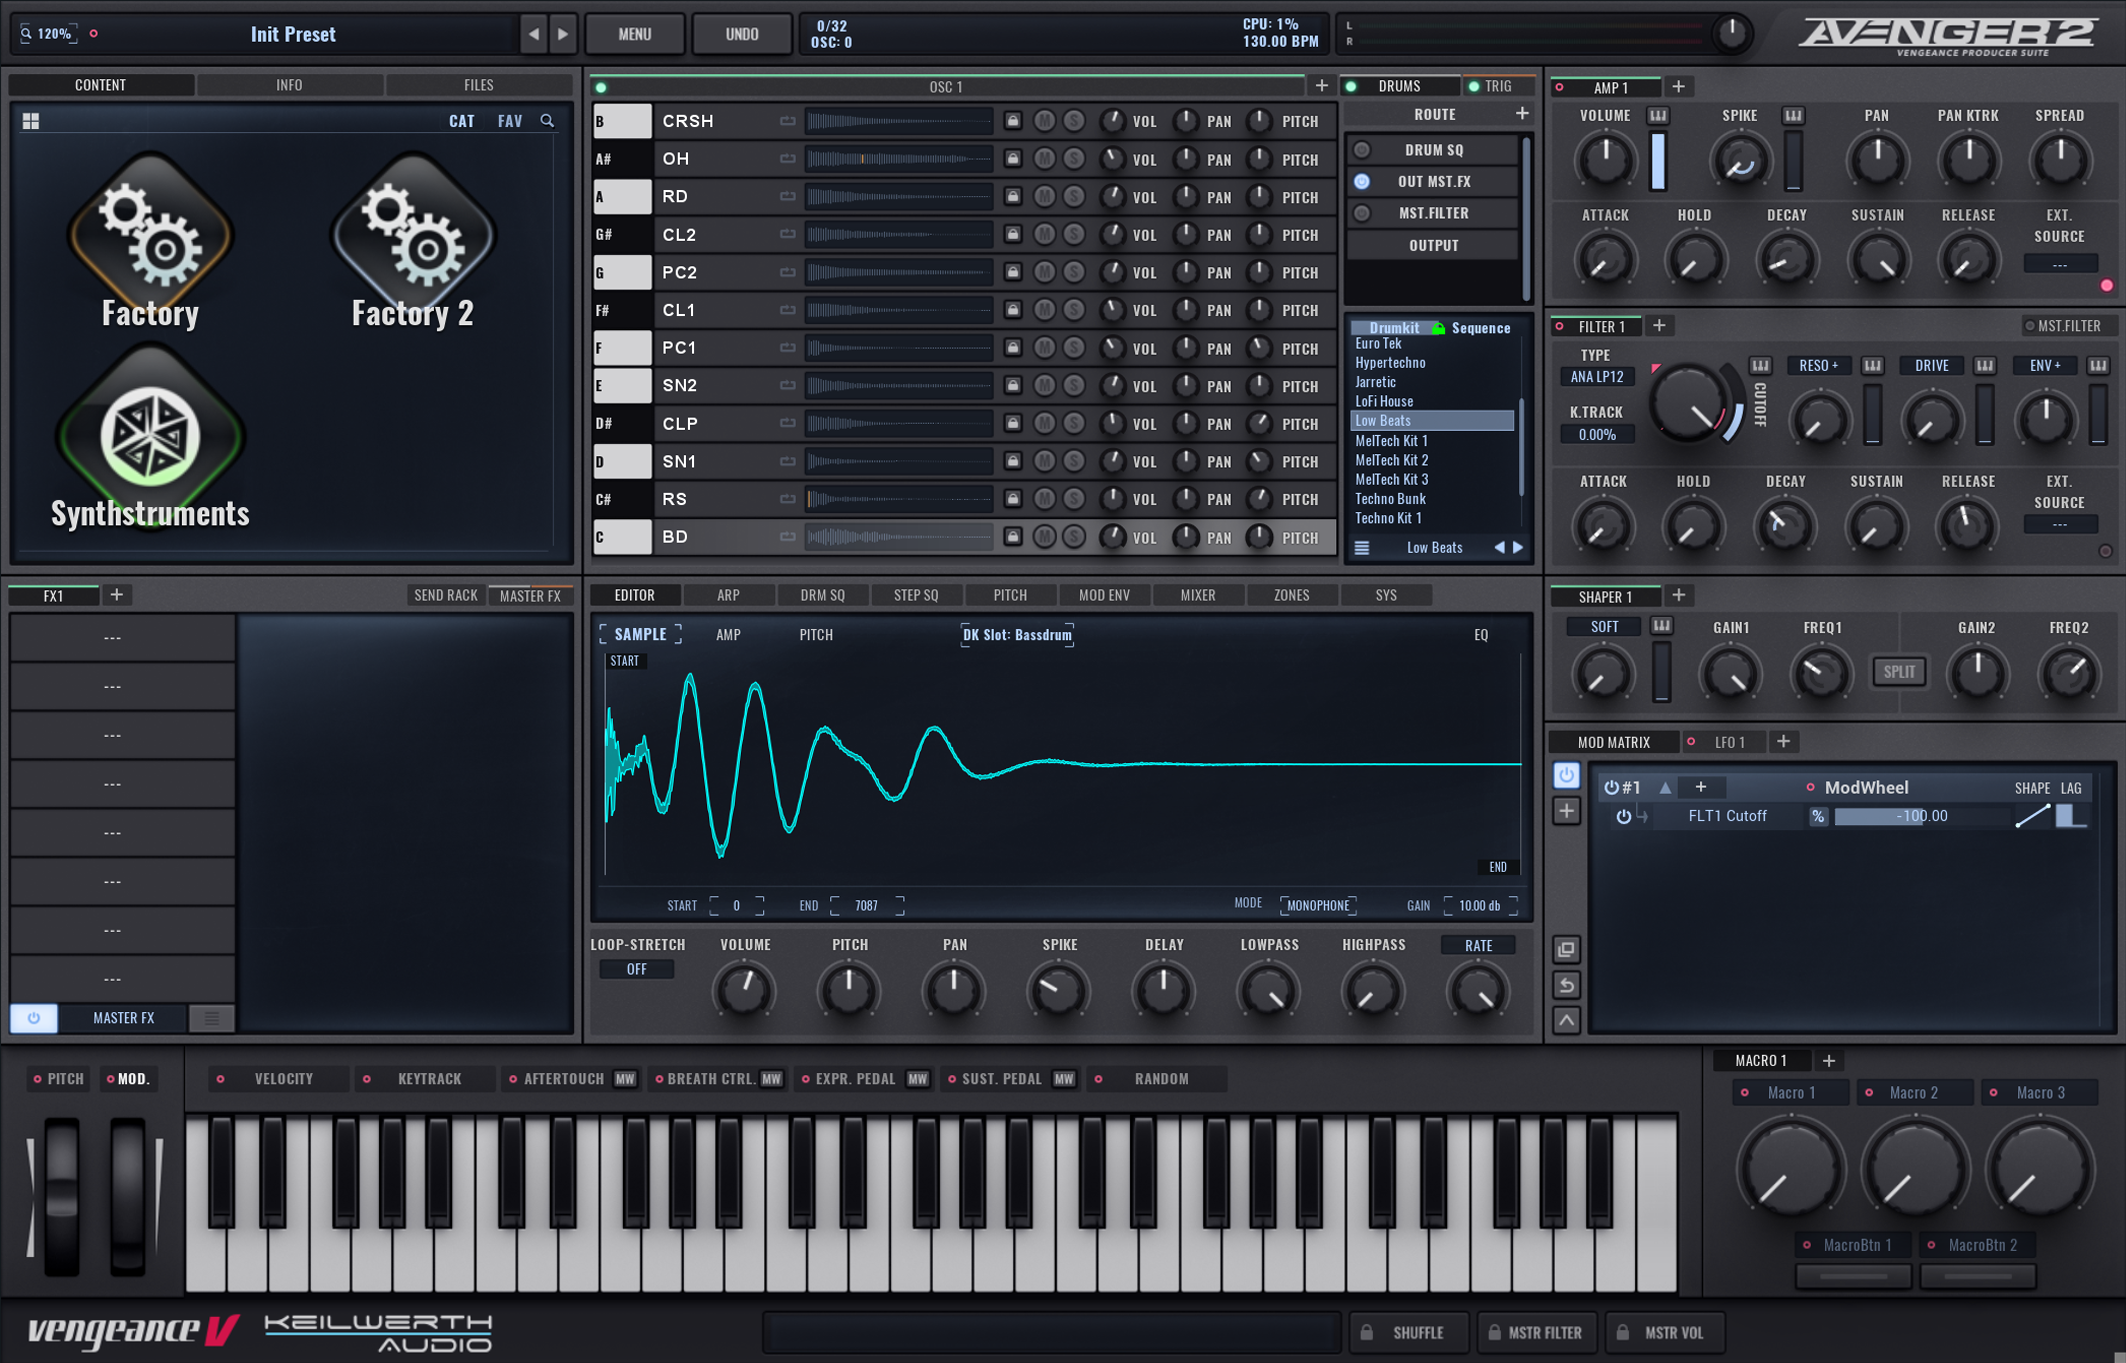Click the drumkit list menu icon
Viewport: 2126px width, 1363px height.
(1362, 548)
